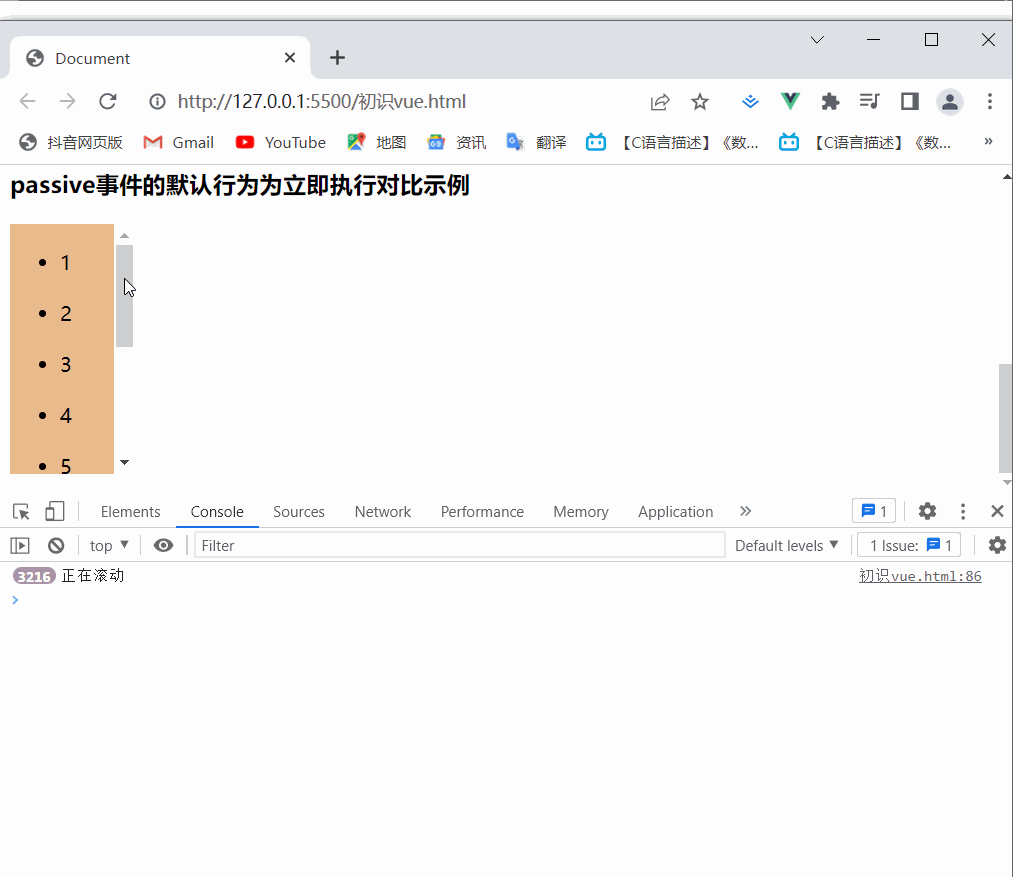Image resolution: width=1013 pixels, height=877 pixels.
Task: Show more bookmarks chevron
Action: coord(988,141)
